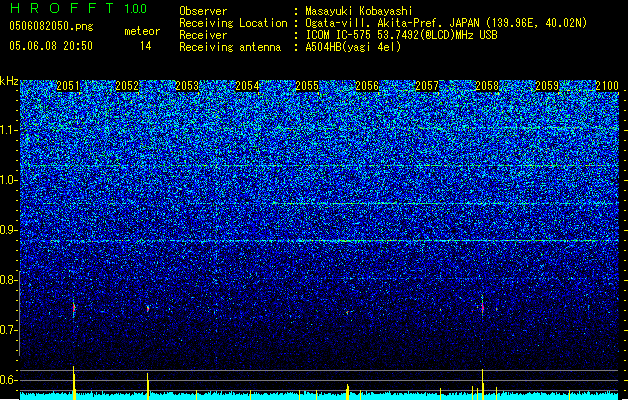
Task: Click the 0.7 frequency axis label
Action: pos(8,330)
